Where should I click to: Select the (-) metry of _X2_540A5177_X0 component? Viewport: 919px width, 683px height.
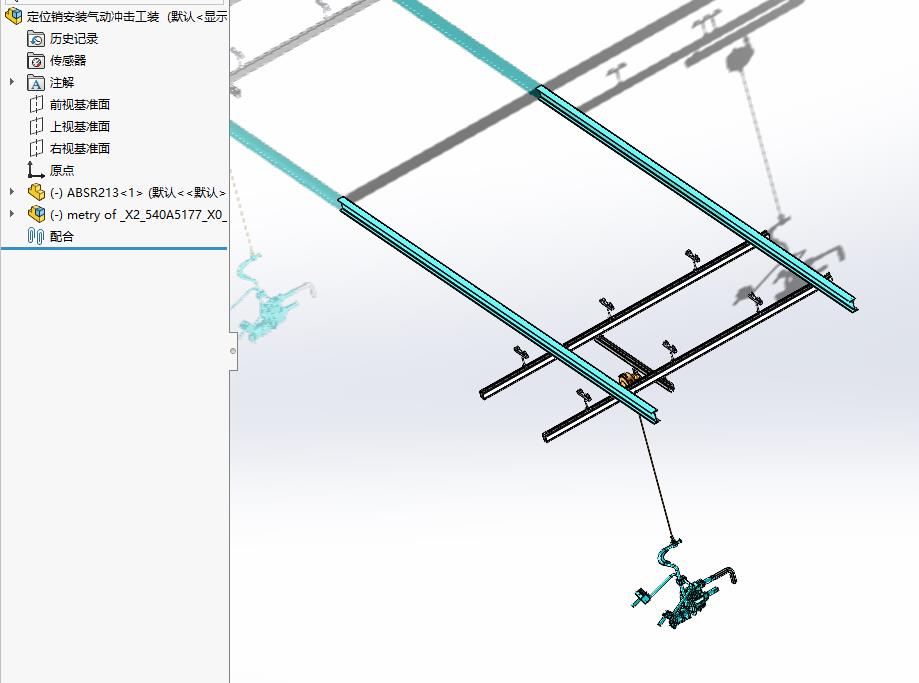(x=138, y=215)
